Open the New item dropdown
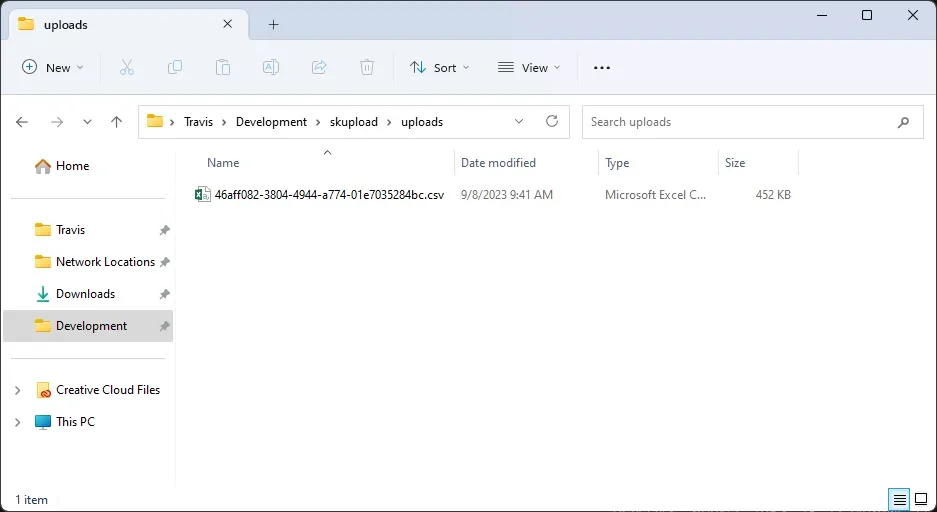Screen dimensions: 937x512 point(53,67)
